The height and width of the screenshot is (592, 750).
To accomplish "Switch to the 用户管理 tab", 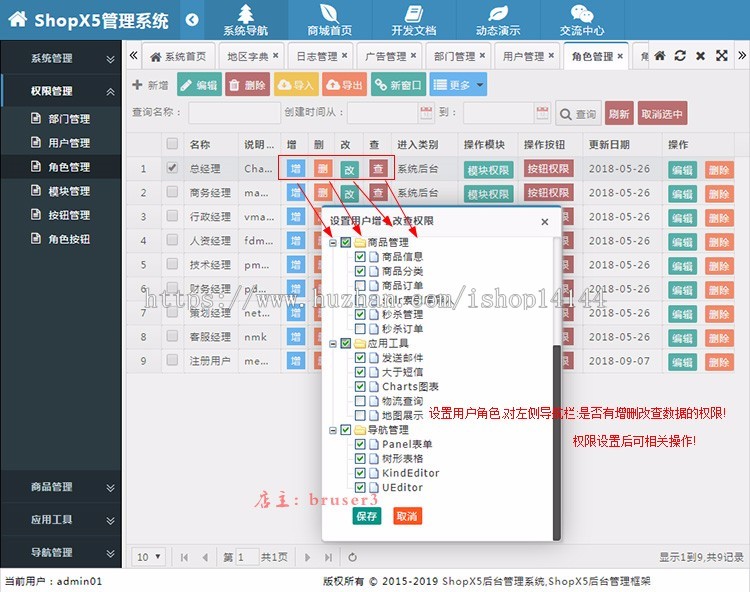I will pyautogui.click(x=528, y=56).
